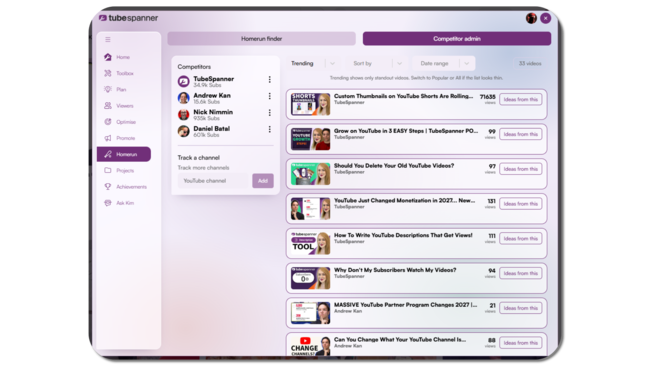The image size is (650, 366).
Task: Click Daniel Batal competitor avatar
Action: (x=184, y=131)
